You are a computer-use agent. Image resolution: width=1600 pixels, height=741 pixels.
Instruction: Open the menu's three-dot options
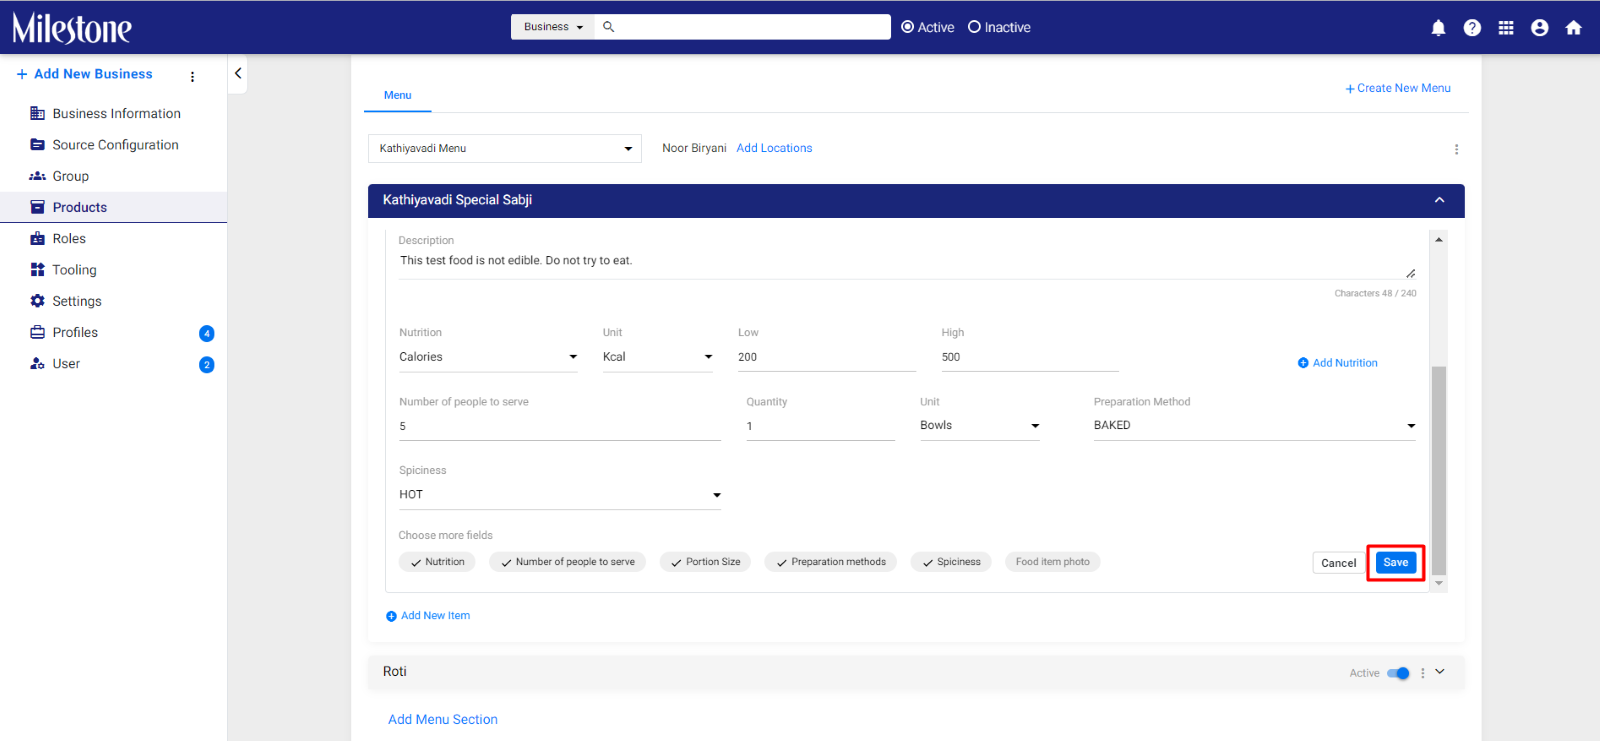click(1456, 149)
